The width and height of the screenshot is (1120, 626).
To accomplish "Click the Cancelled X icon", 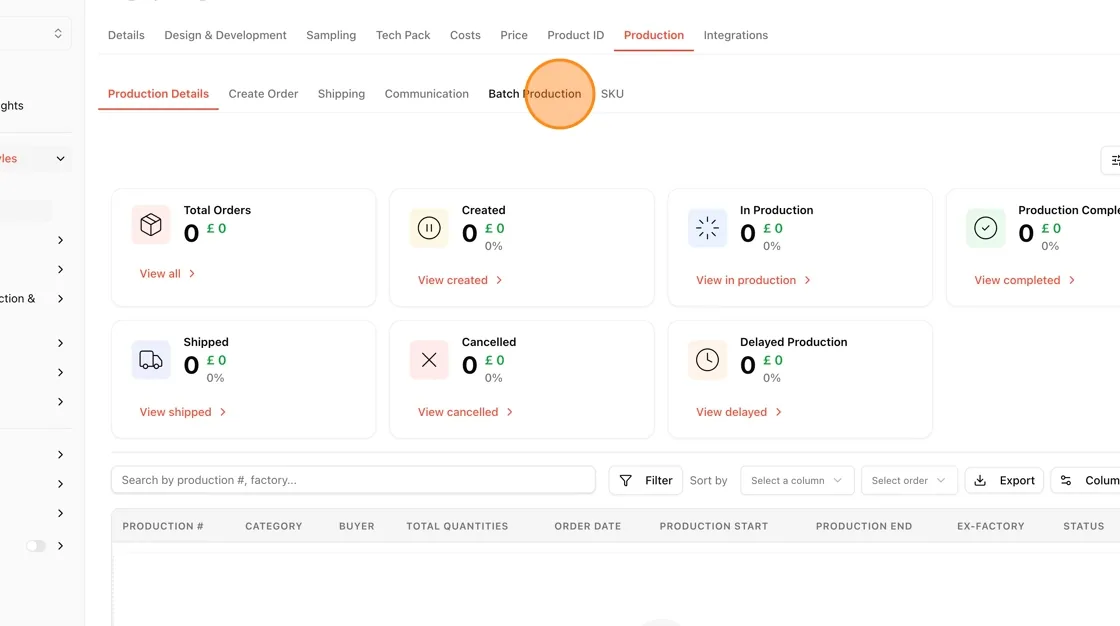I will (x=429, y=359).
